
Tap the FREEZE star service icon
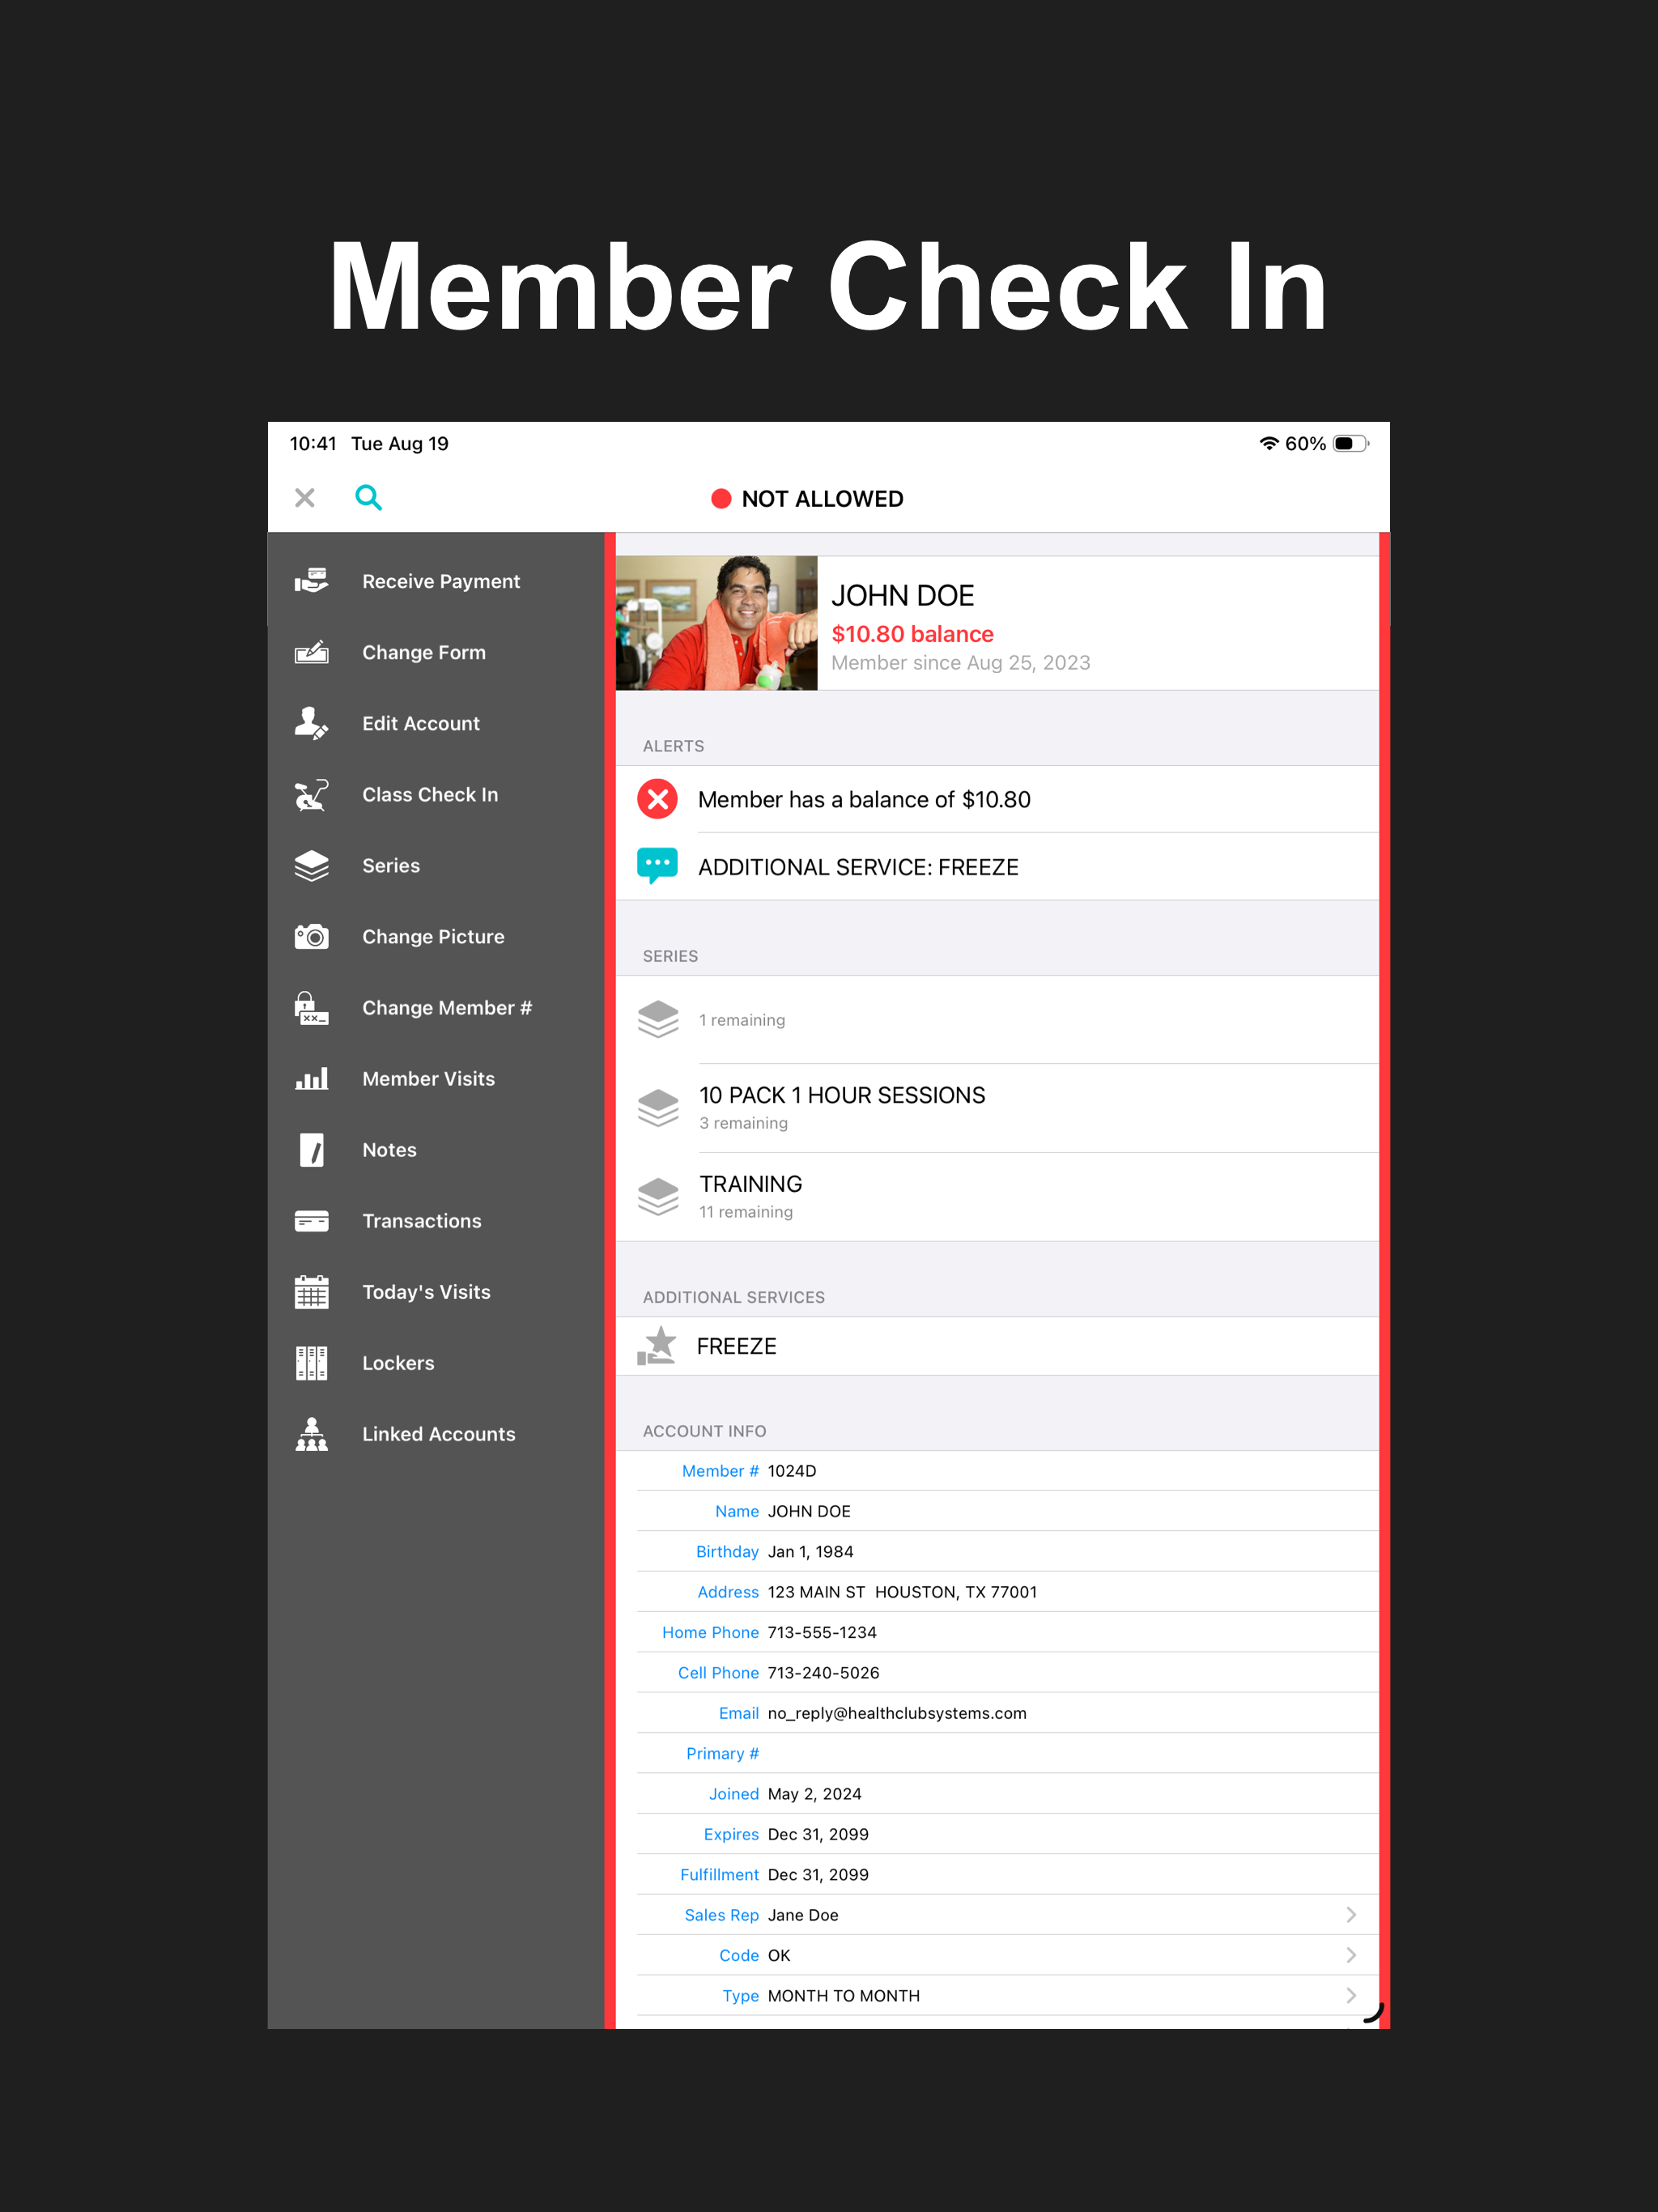[657, 1346]
